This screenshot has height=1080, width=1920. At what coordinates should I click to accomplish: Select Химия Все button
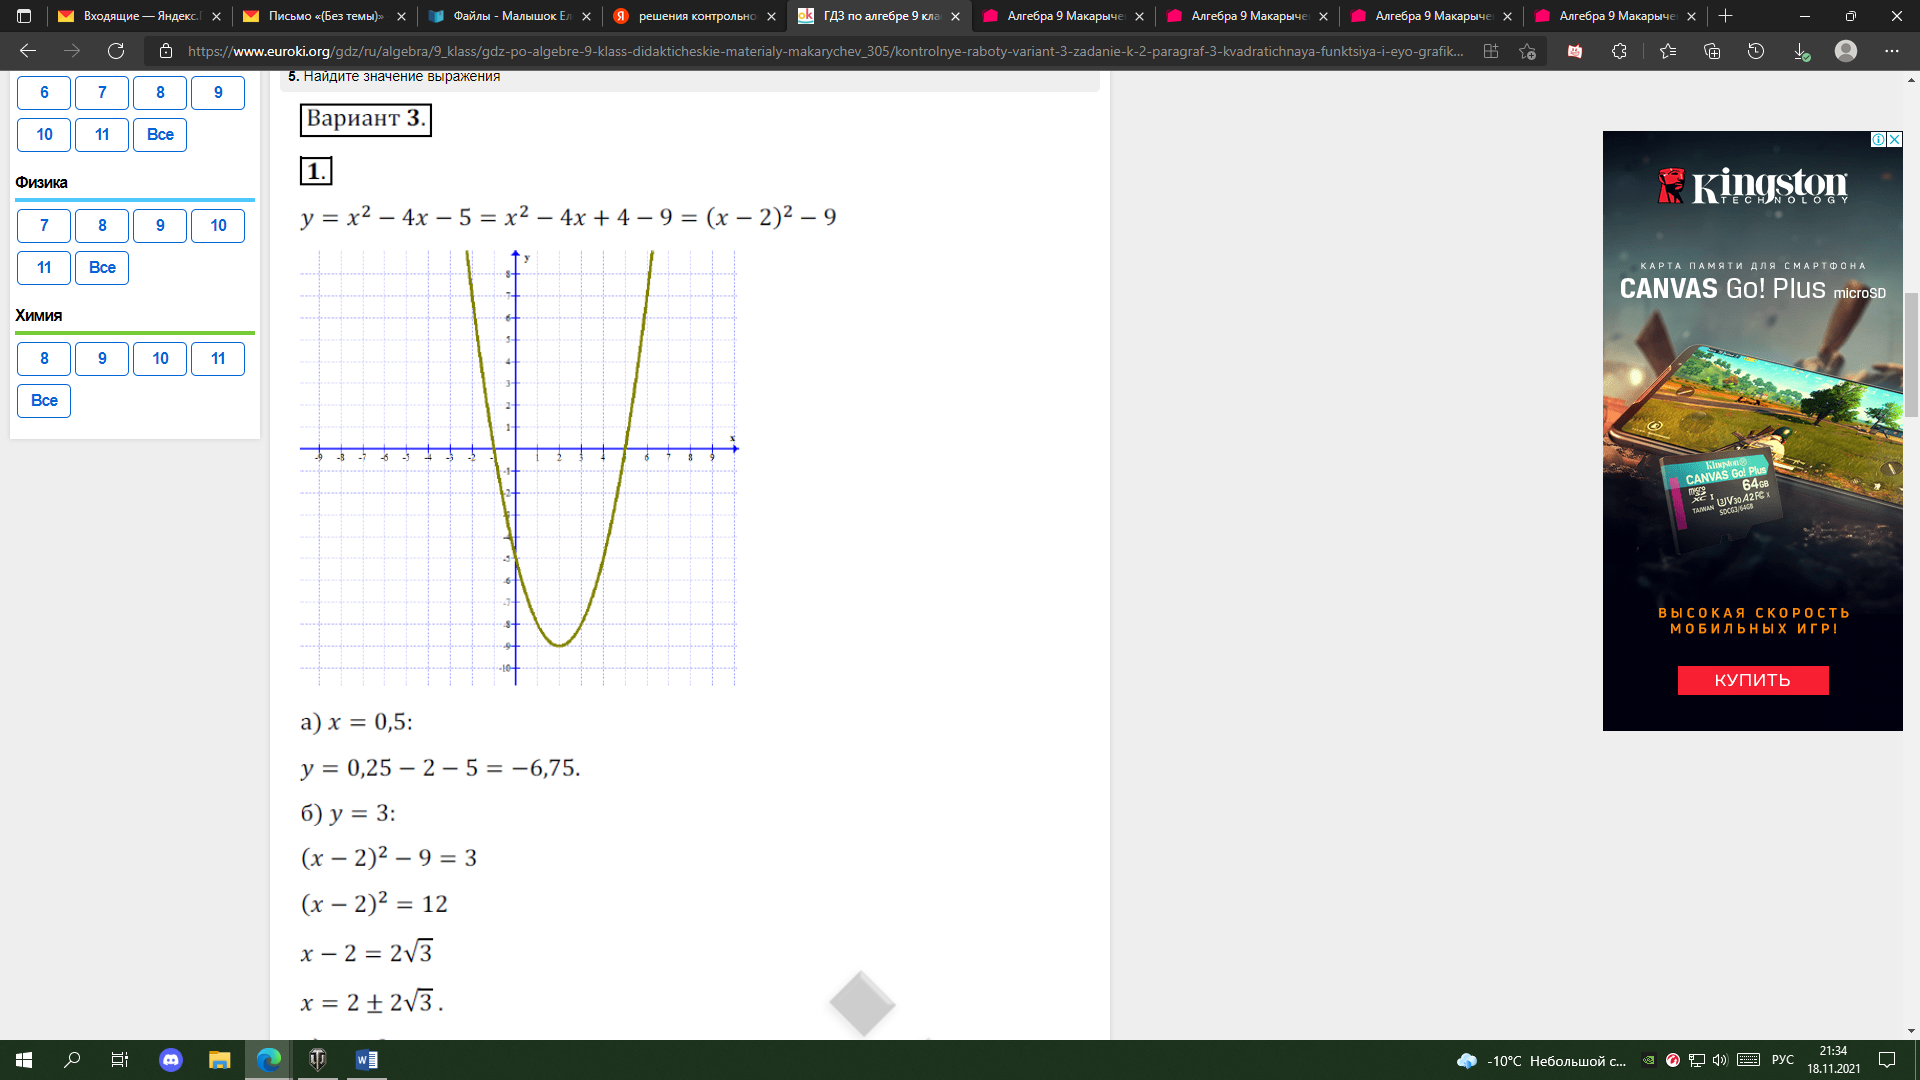click(44, 401)
